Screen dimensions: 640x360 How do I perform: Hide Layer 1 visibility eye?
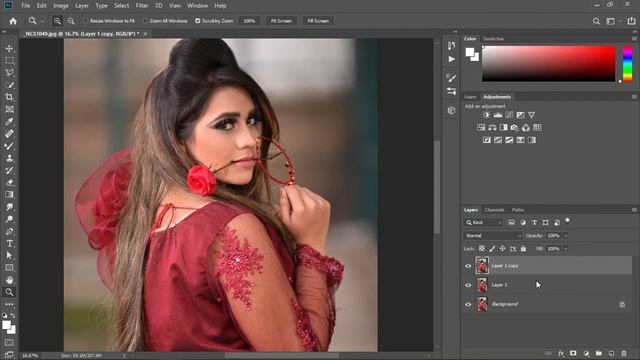point(468,285)
